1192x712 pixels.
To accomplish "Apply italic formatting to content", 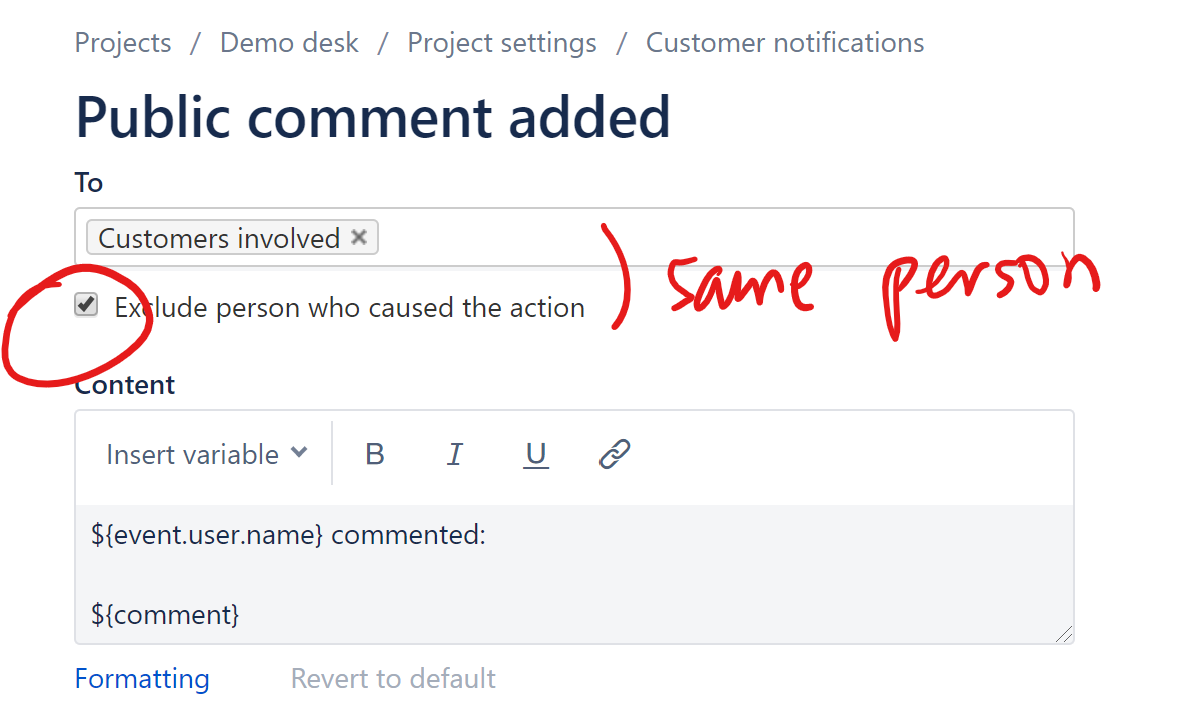I will point(455,454).
